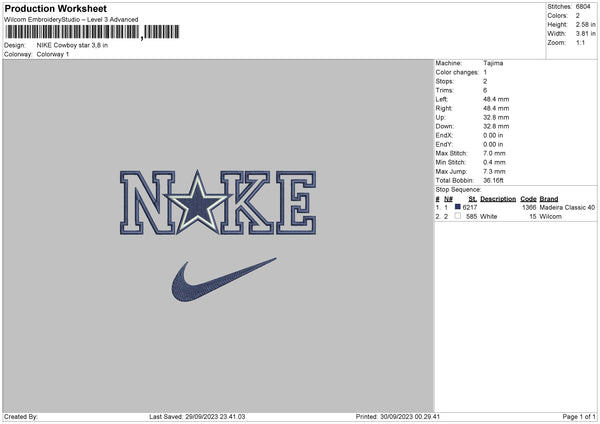Click the 'Madeira Classic 40' brand entry
Screen dimensions: 600x424
(x=567, y=207)
